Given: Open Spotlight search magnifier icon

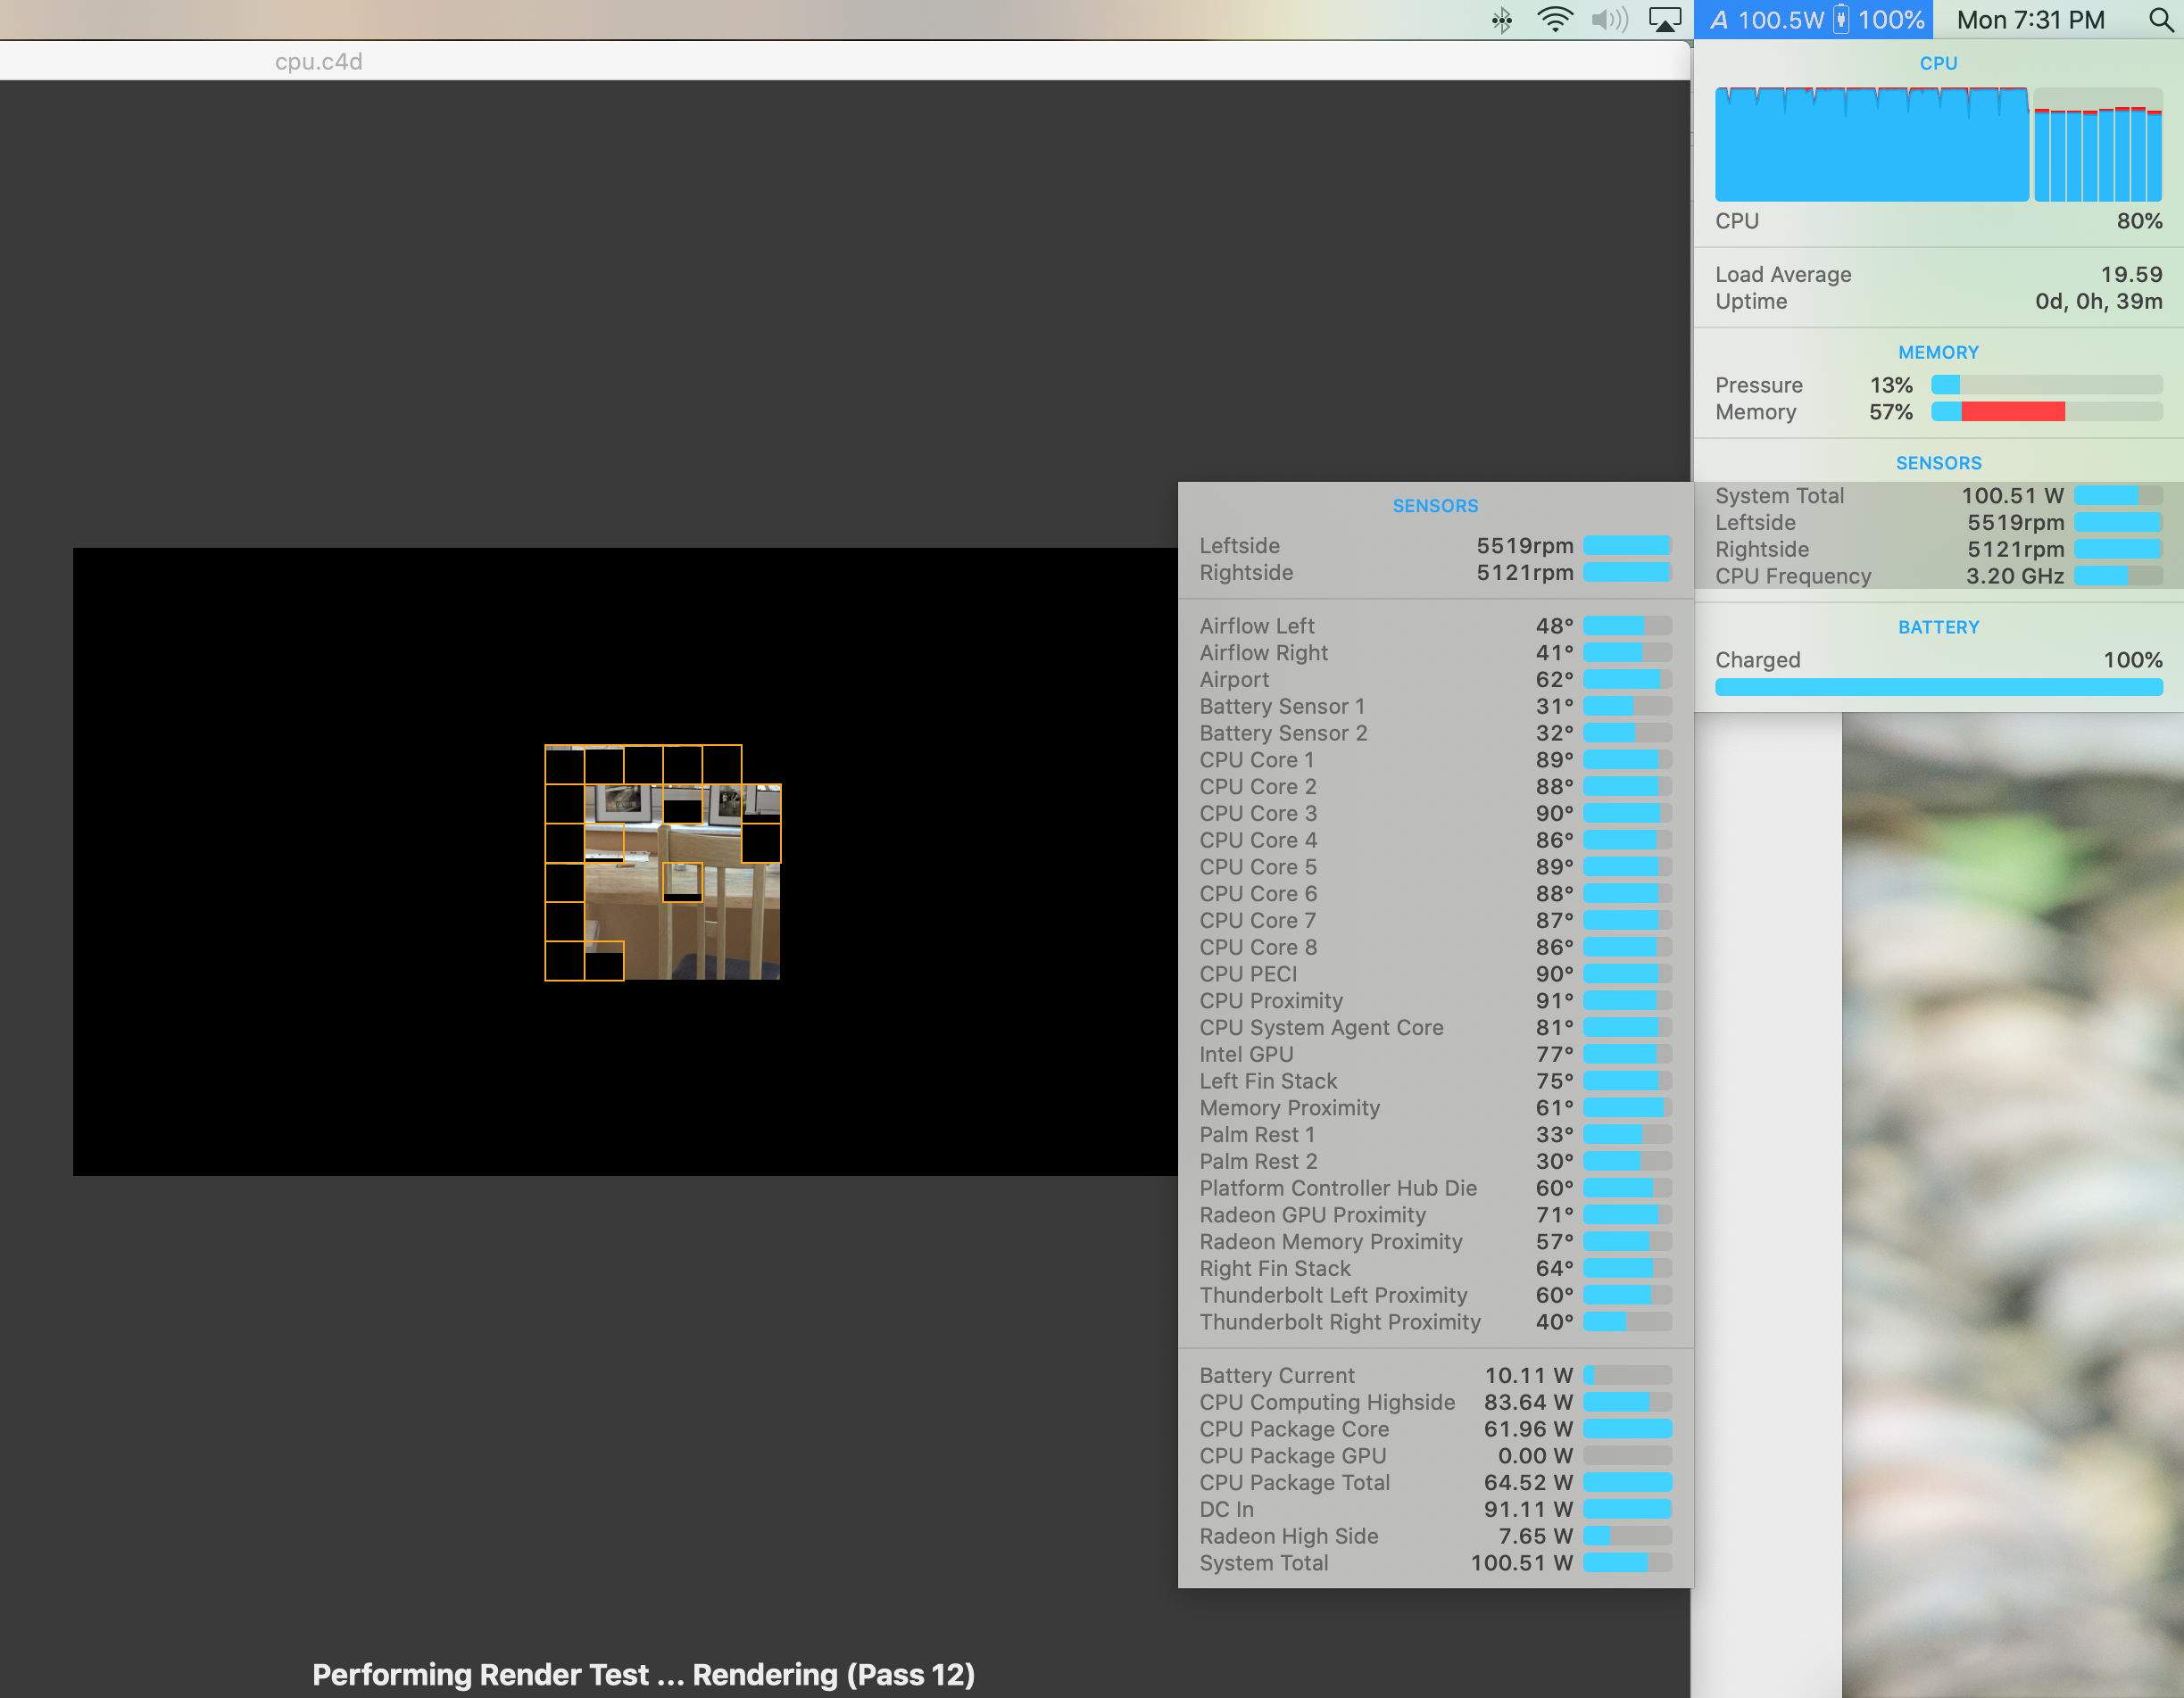Looking at the screenshot, I should coord(2160,20).
